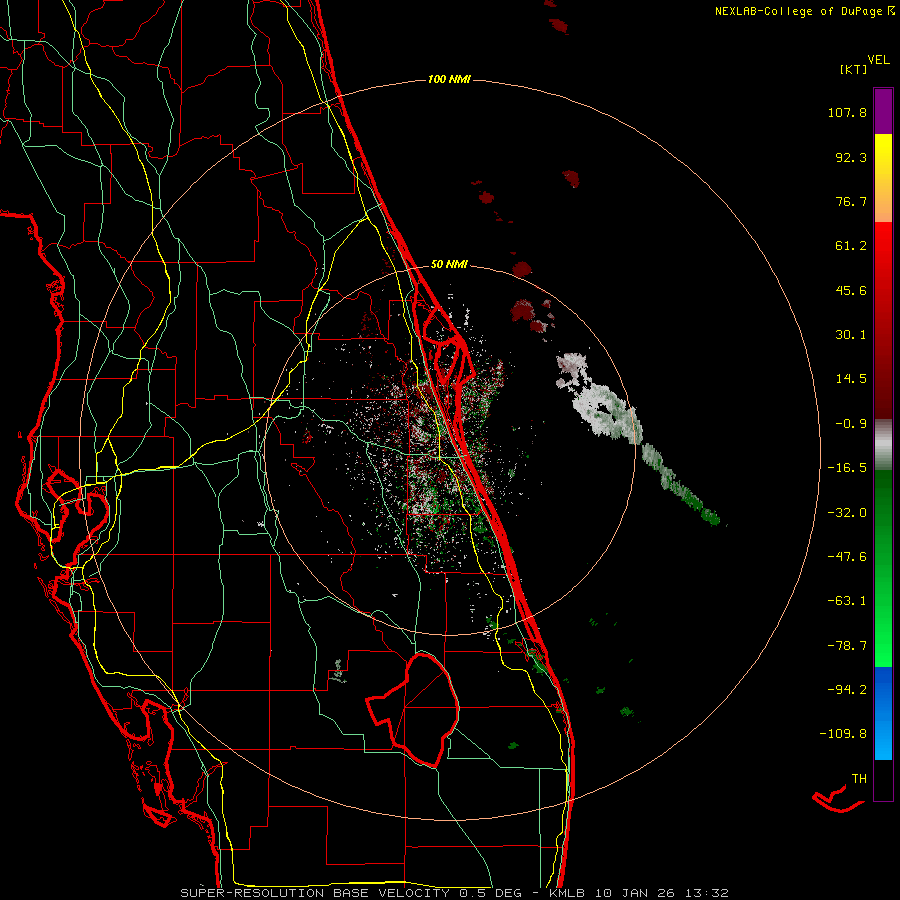Click the large red lake outline on map
This screenshot has height=900, width=900.
[x=413, y=709]
